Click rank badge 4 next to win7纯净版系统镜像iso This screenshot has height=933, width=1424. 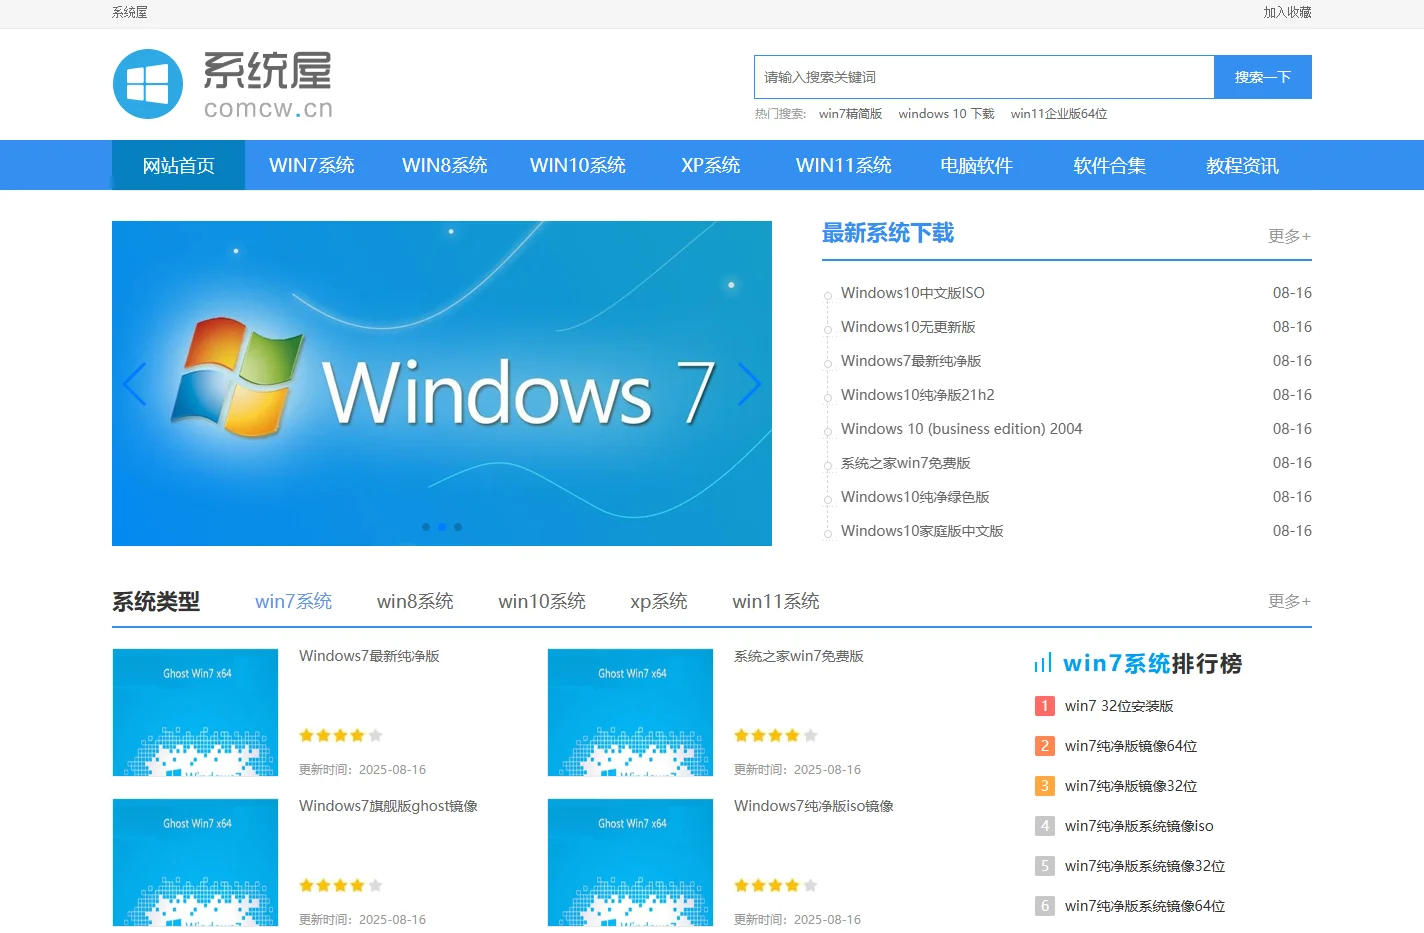pos(1045,826)
